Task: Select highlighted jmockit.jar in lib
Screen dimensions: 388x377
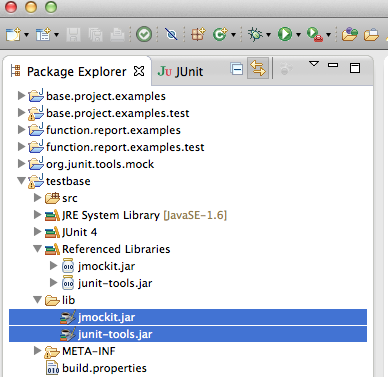Action: [188, 317]
